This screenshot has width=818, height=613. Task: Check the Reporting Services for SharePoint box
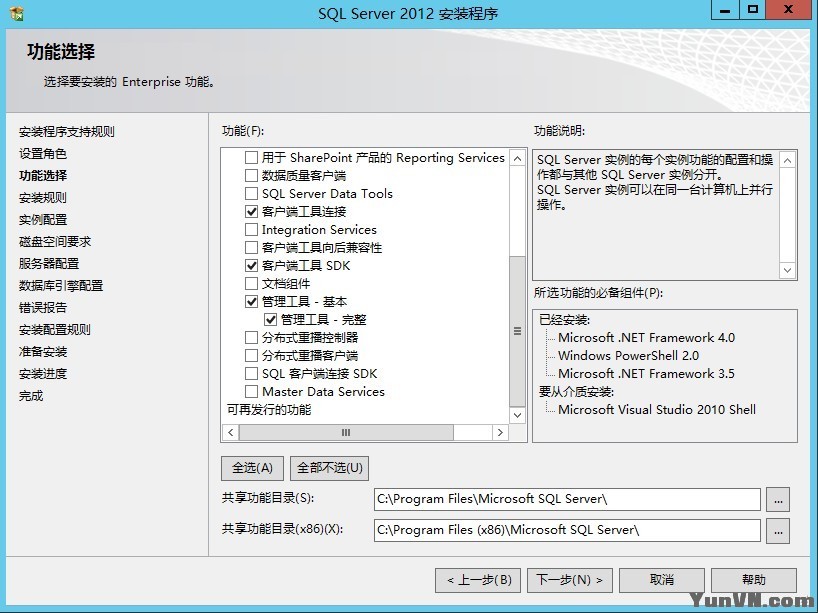(251, 158)
